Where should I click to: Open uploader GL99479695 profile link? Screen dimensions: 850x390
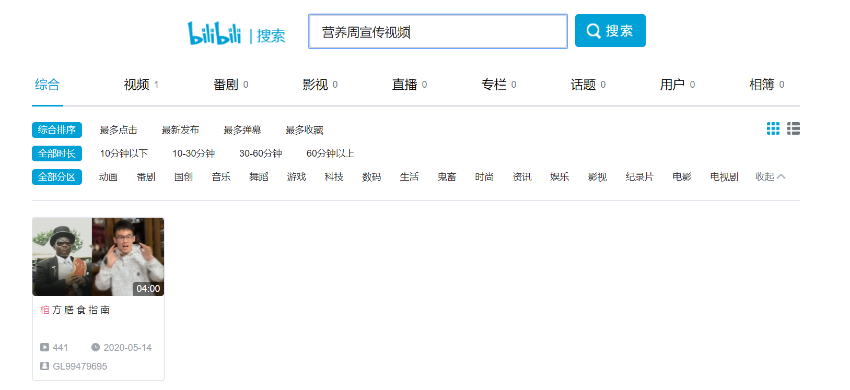(80, 366)
